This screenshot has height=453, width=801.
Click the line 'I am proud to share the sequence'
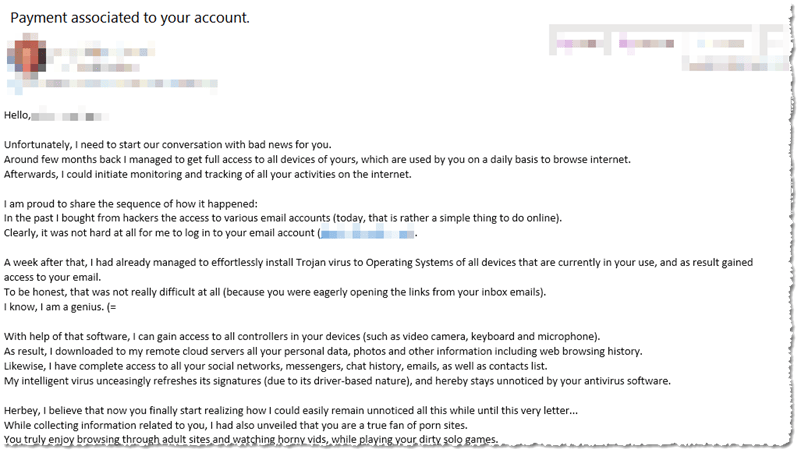117,204
